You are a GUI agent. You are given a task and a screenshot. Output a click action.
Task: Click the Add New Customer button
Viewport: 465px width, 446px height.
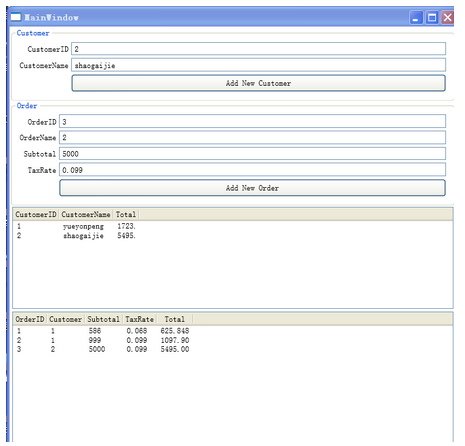coord(258,83)
